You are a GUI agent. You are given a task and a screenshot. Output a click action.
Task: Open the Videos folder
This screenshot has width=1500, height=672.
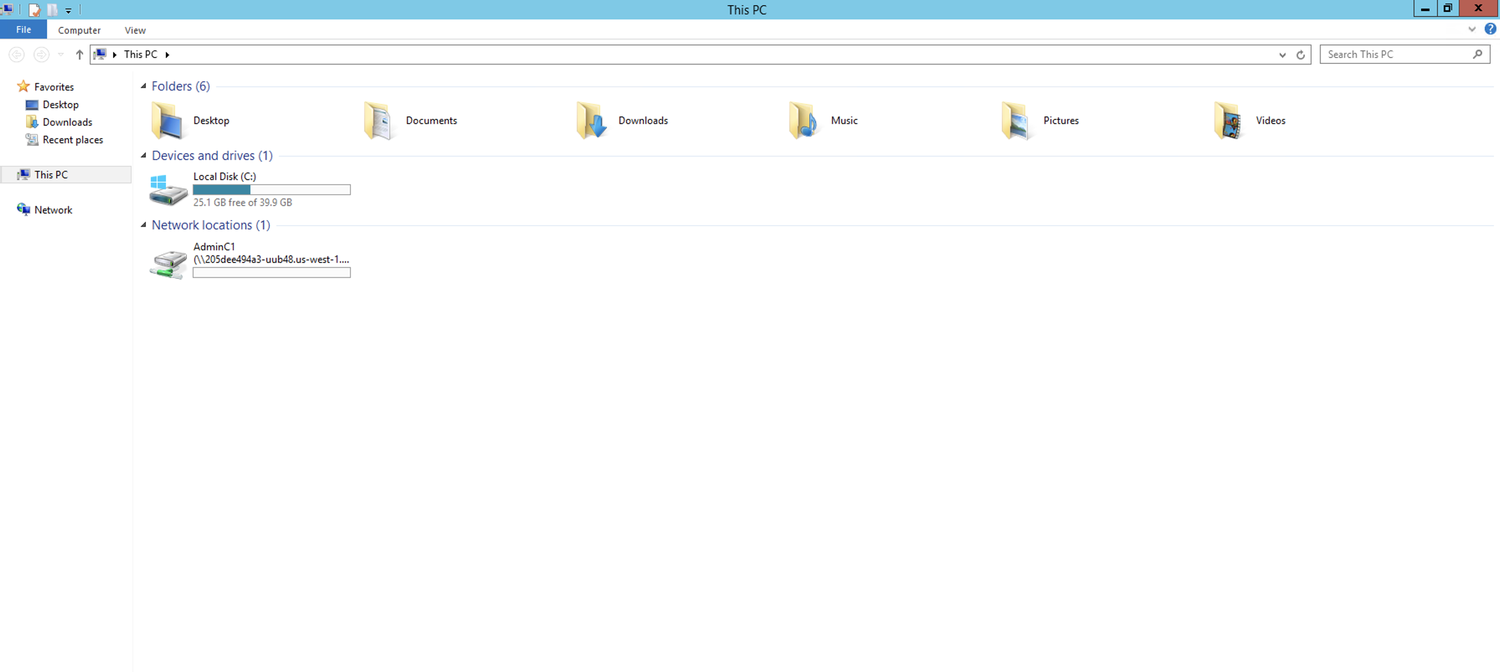tap(1250, 121)
